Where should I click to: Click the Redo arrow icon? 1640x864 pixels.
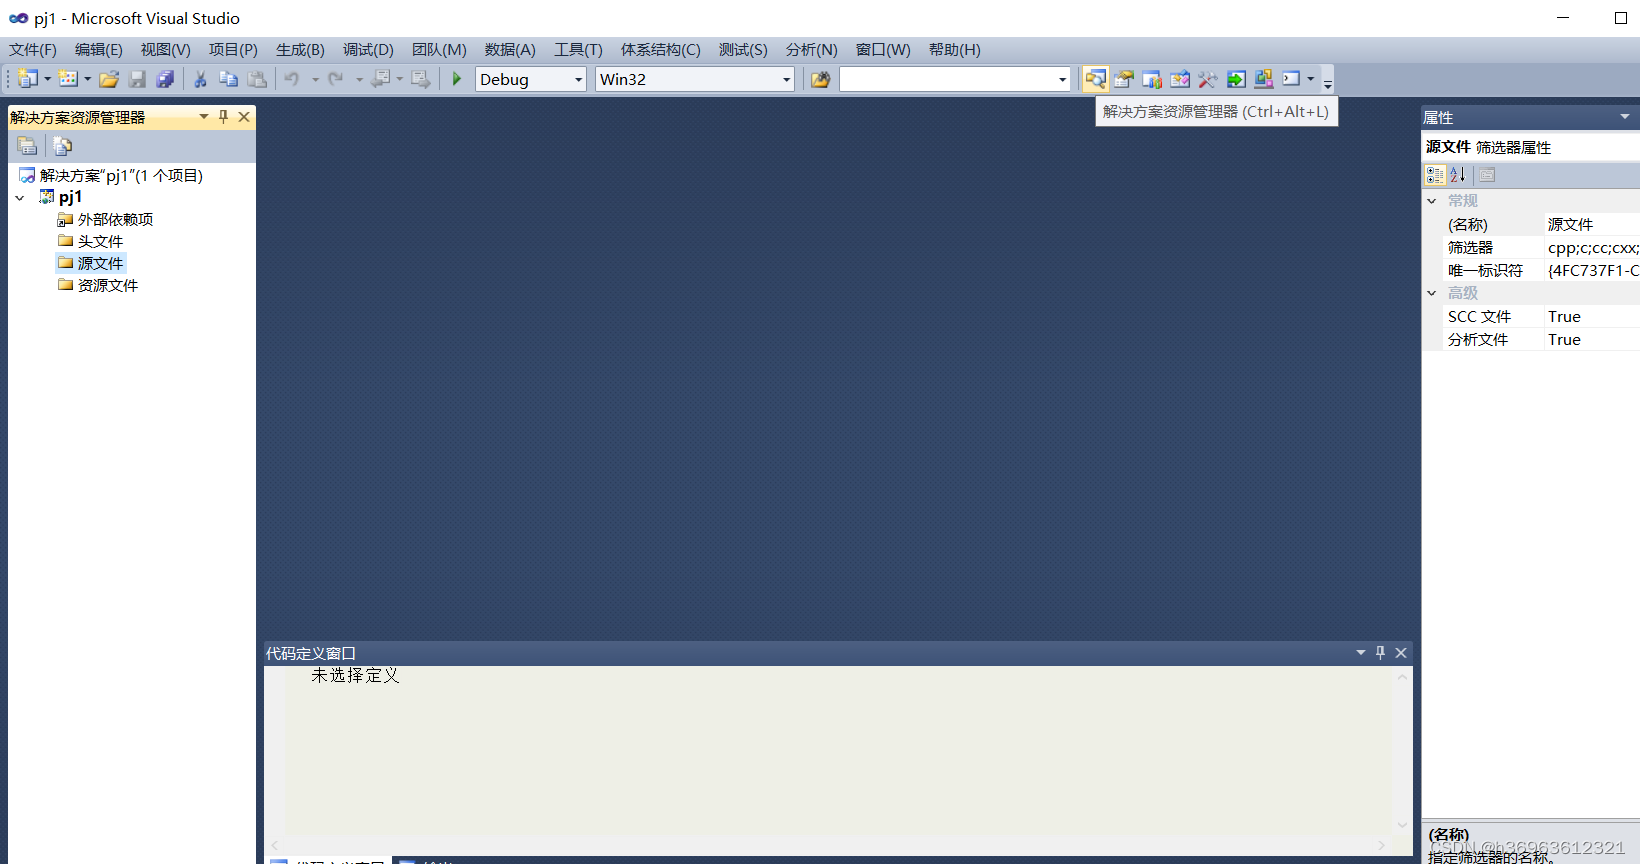point(336,79)
